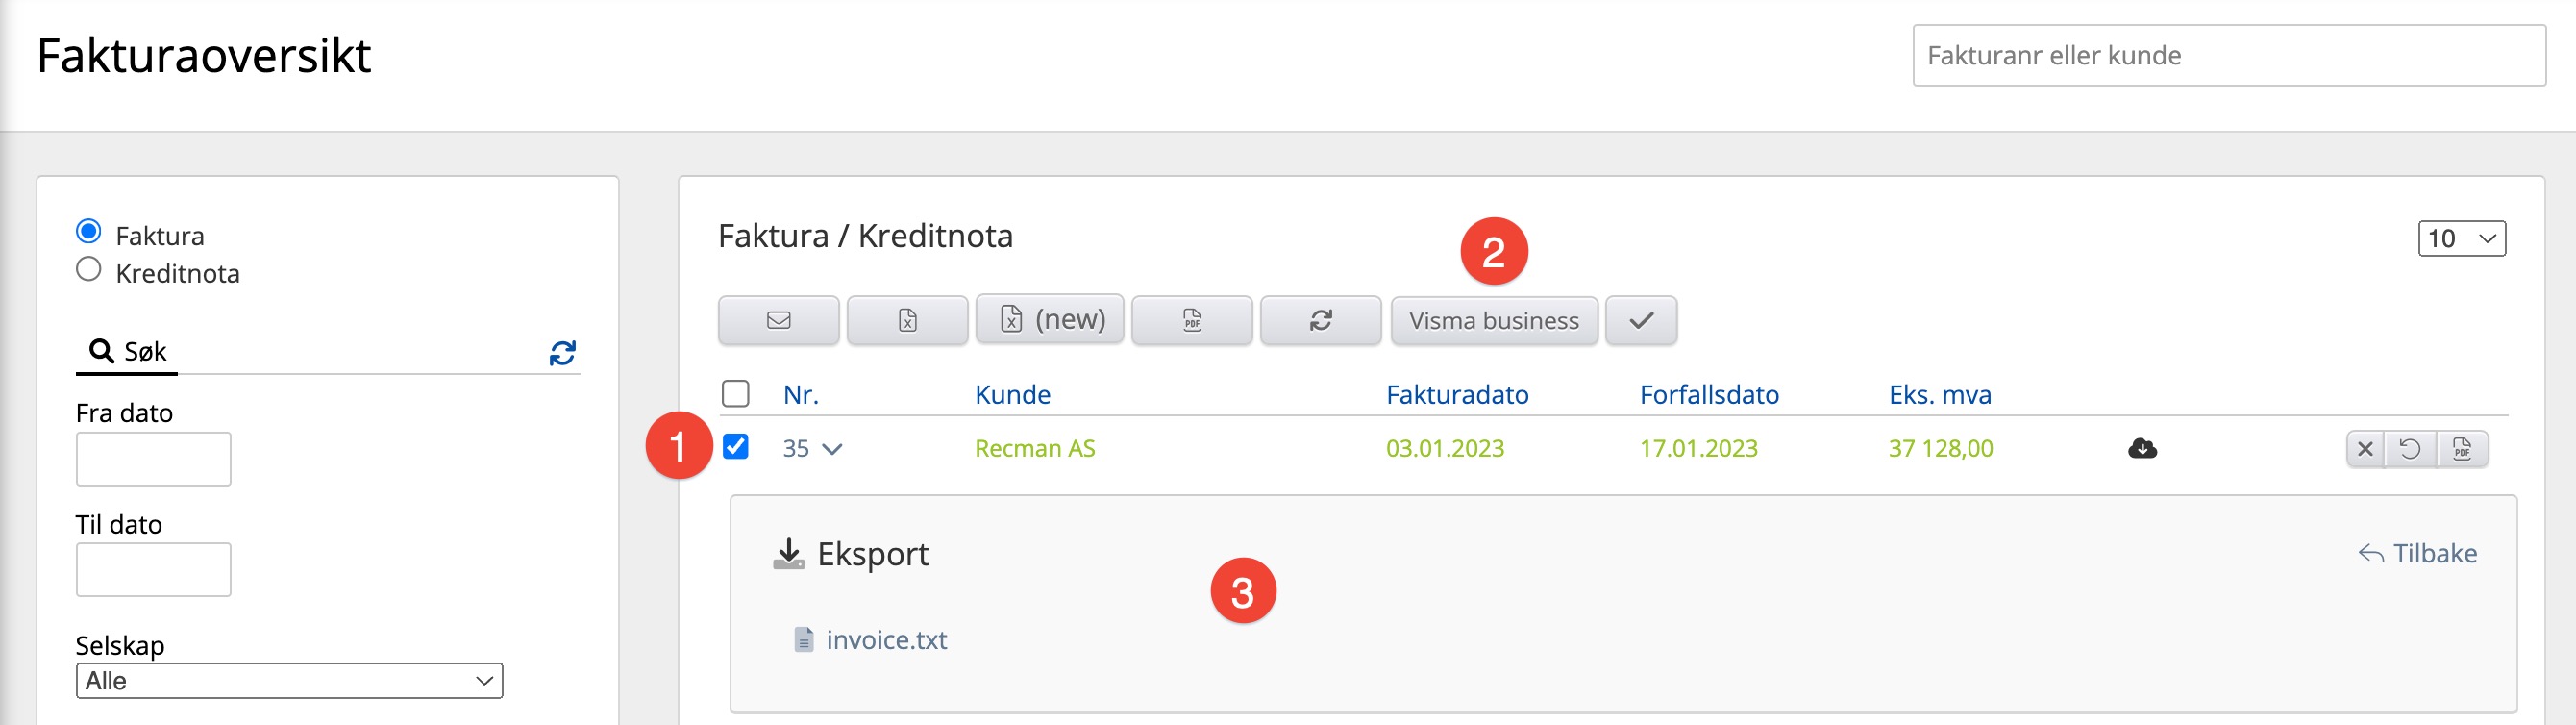The width and height of the screenshot is (2576, 725).
Task: Click the envelope email toolbar button
Action: click(778, 320)
